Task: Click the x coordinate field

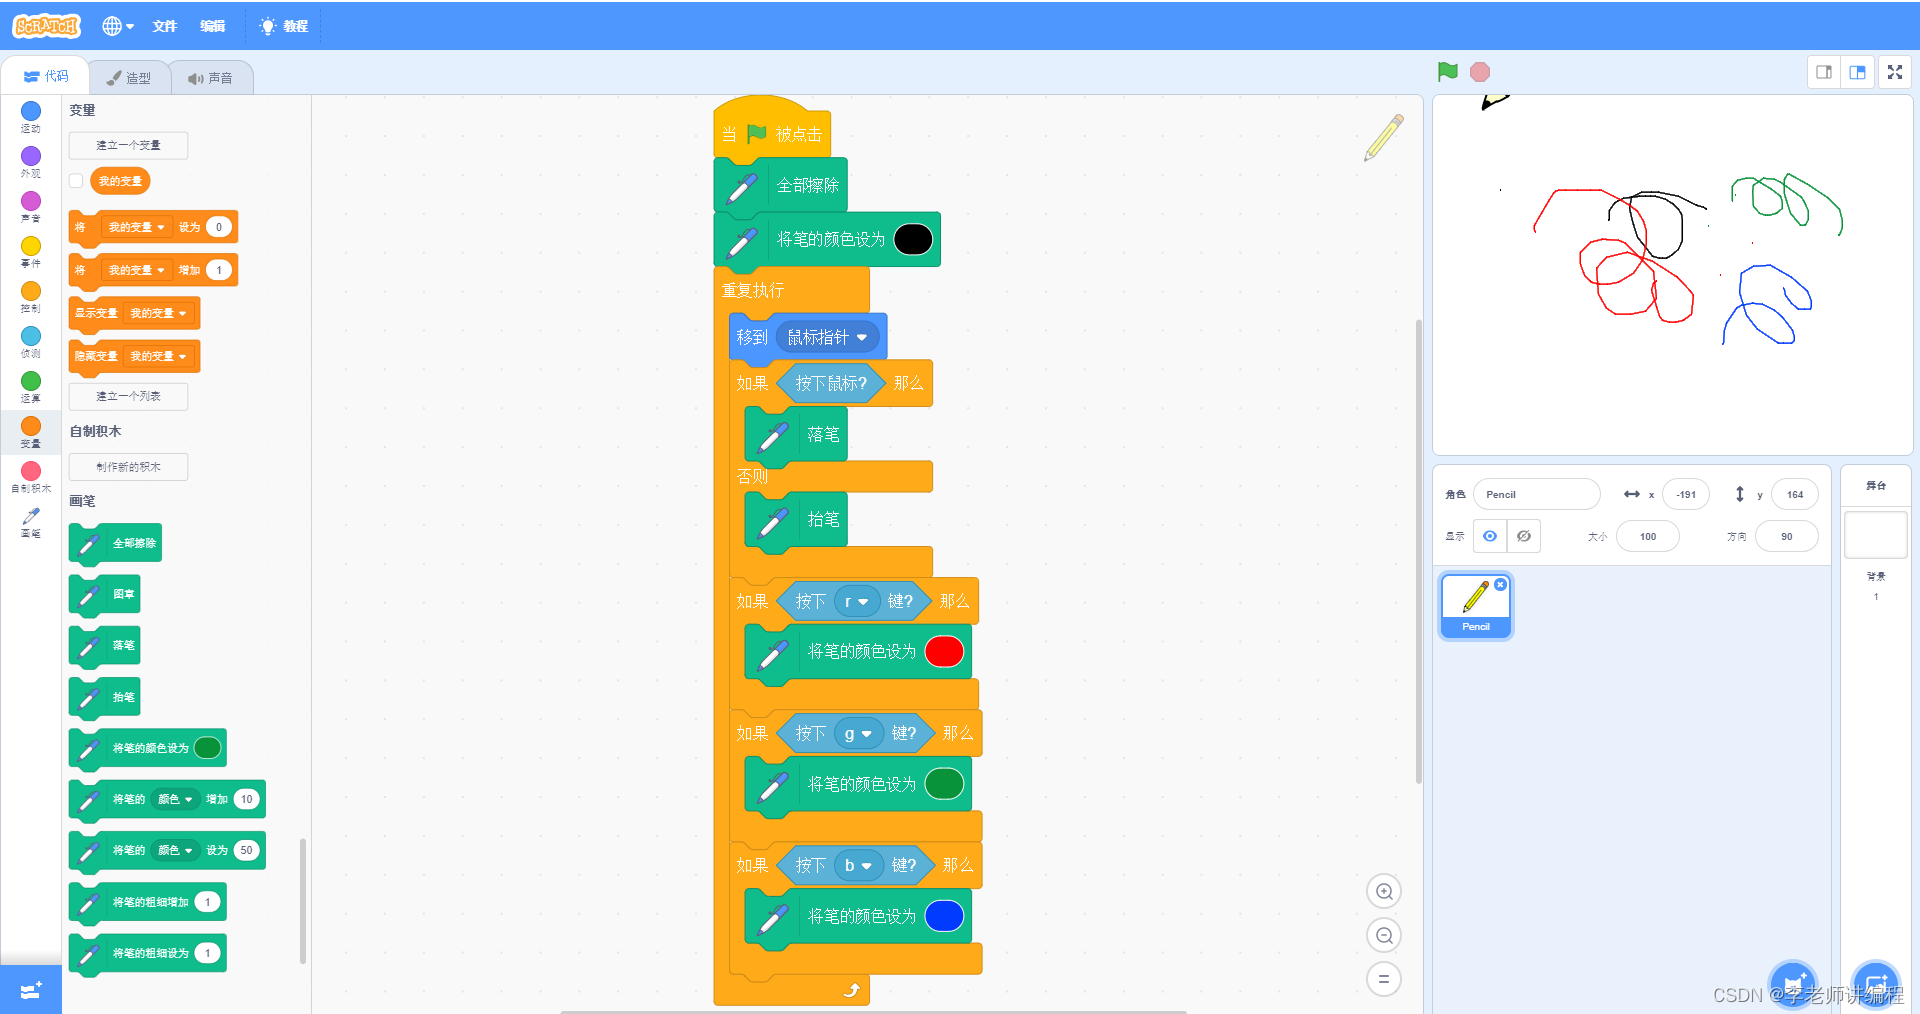Action: (x=1686, y=494)
